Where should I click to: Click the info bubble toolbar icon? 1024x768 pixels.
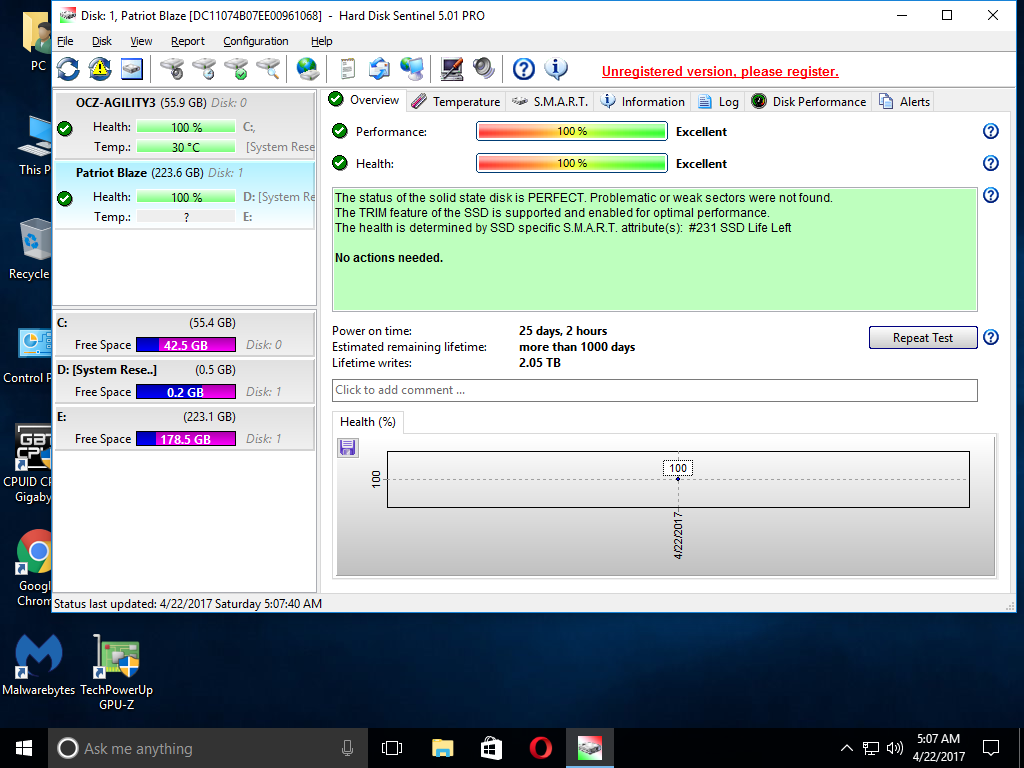pyautogui.click(x=556, y=69)
